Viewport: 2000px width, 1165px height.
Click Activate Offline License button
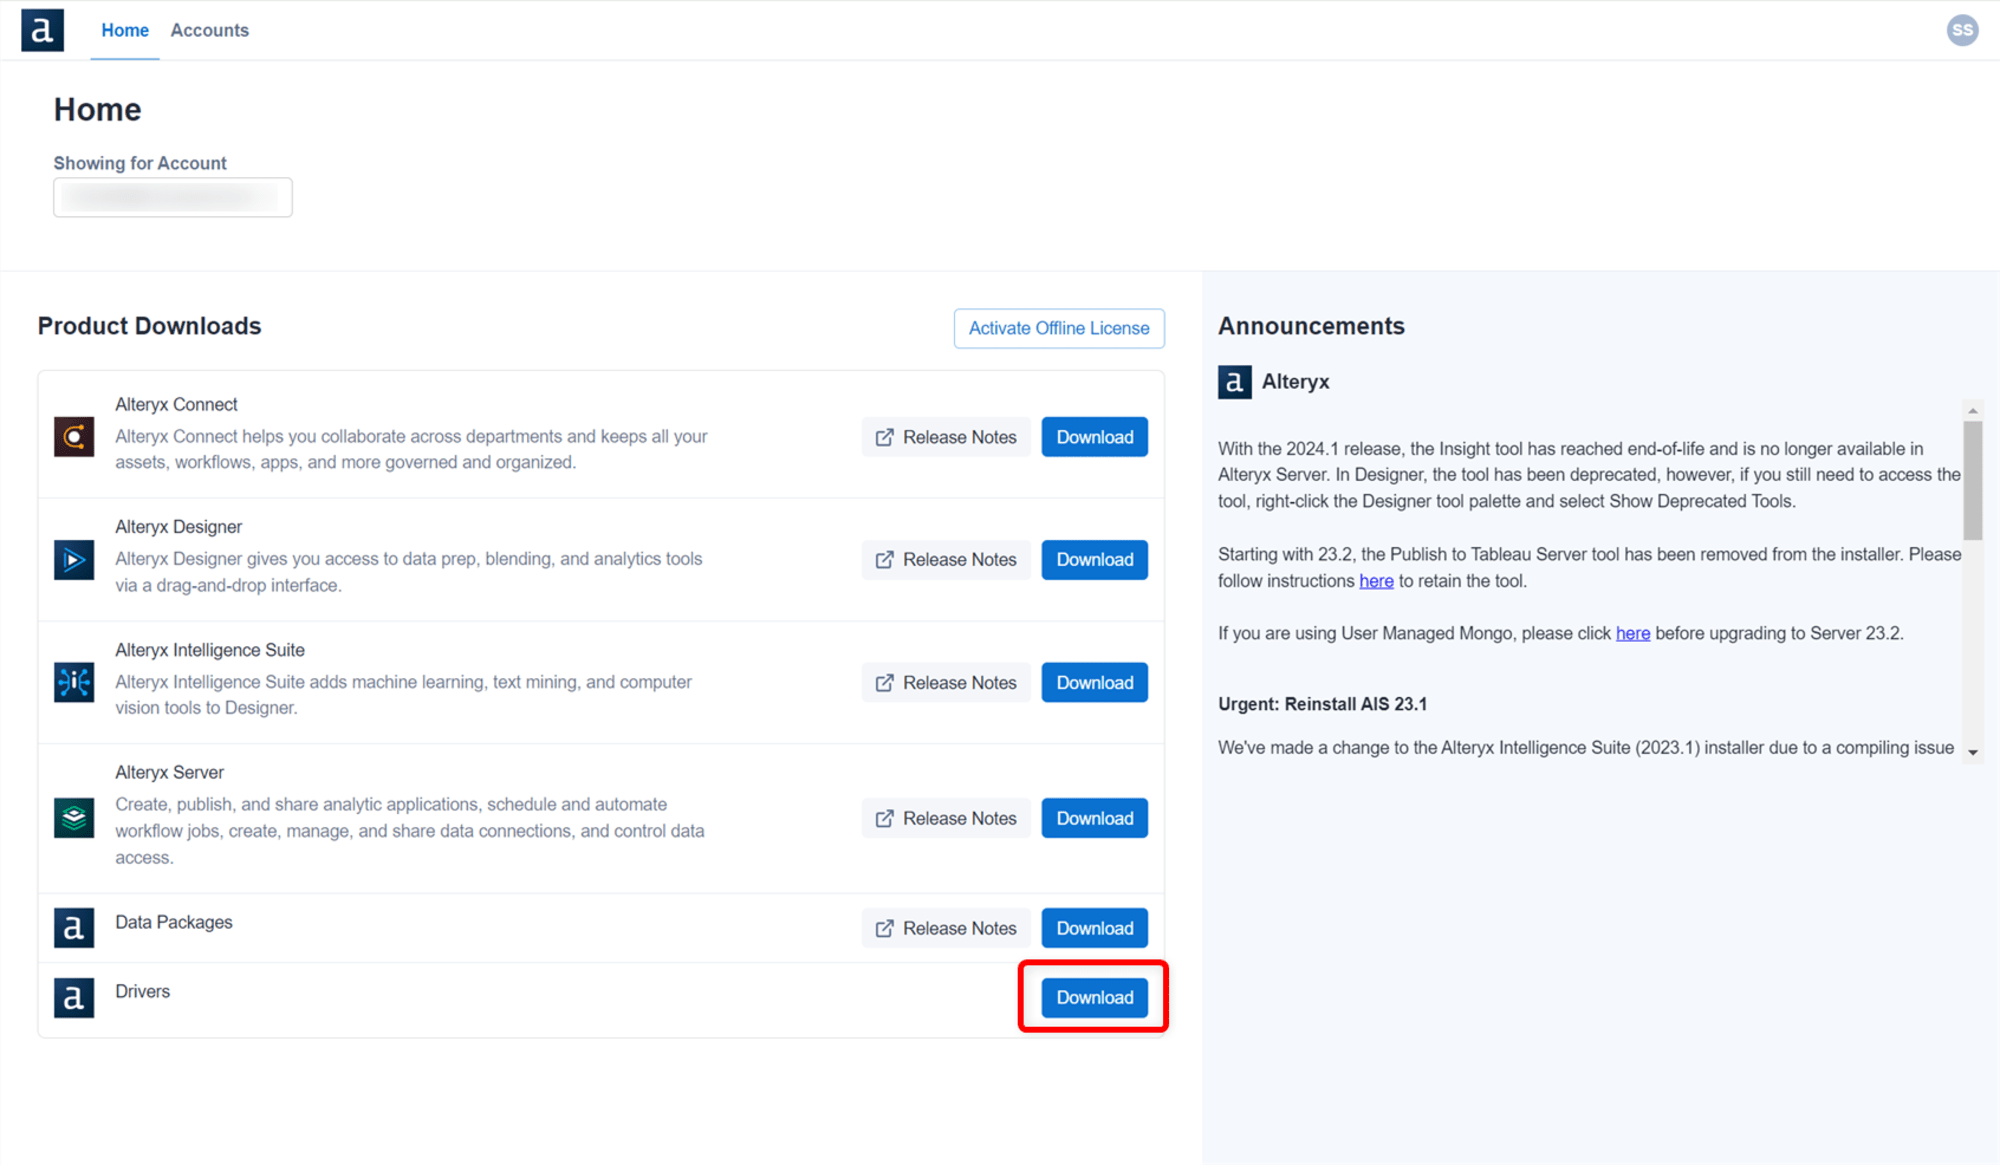[x=1059, y=328]
